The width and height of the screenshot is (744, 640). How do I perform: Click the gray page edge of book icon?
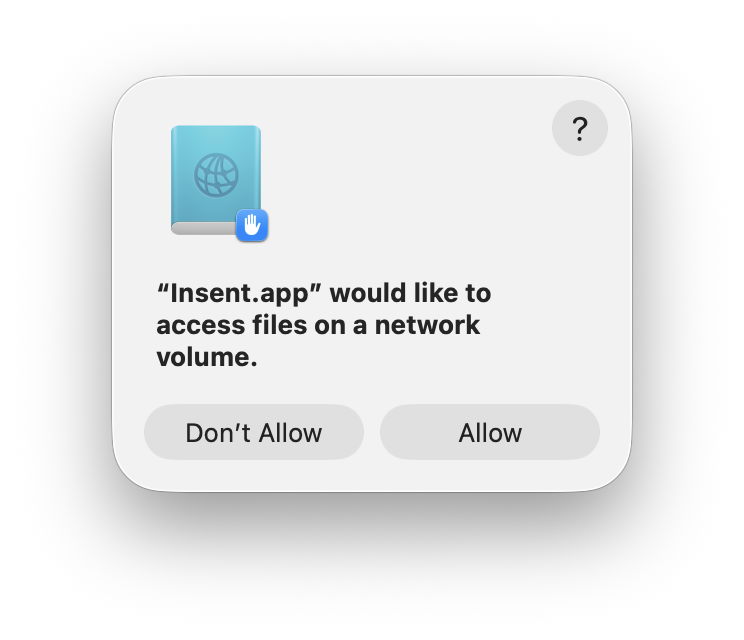(x=203, y=229)
